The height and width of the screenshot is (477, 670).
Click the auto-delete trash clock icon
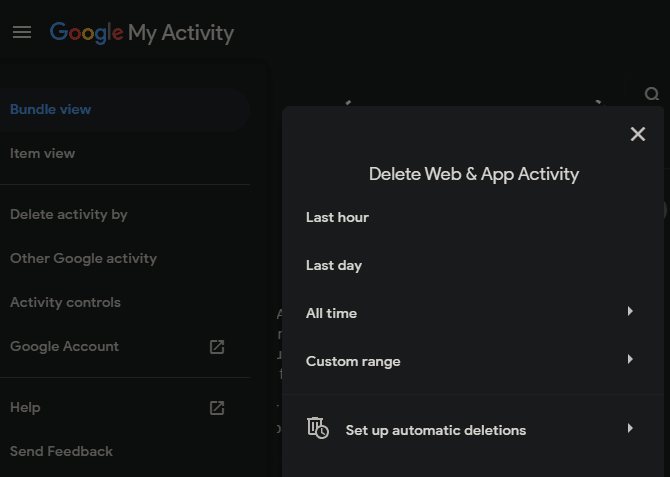click(317, 428)
